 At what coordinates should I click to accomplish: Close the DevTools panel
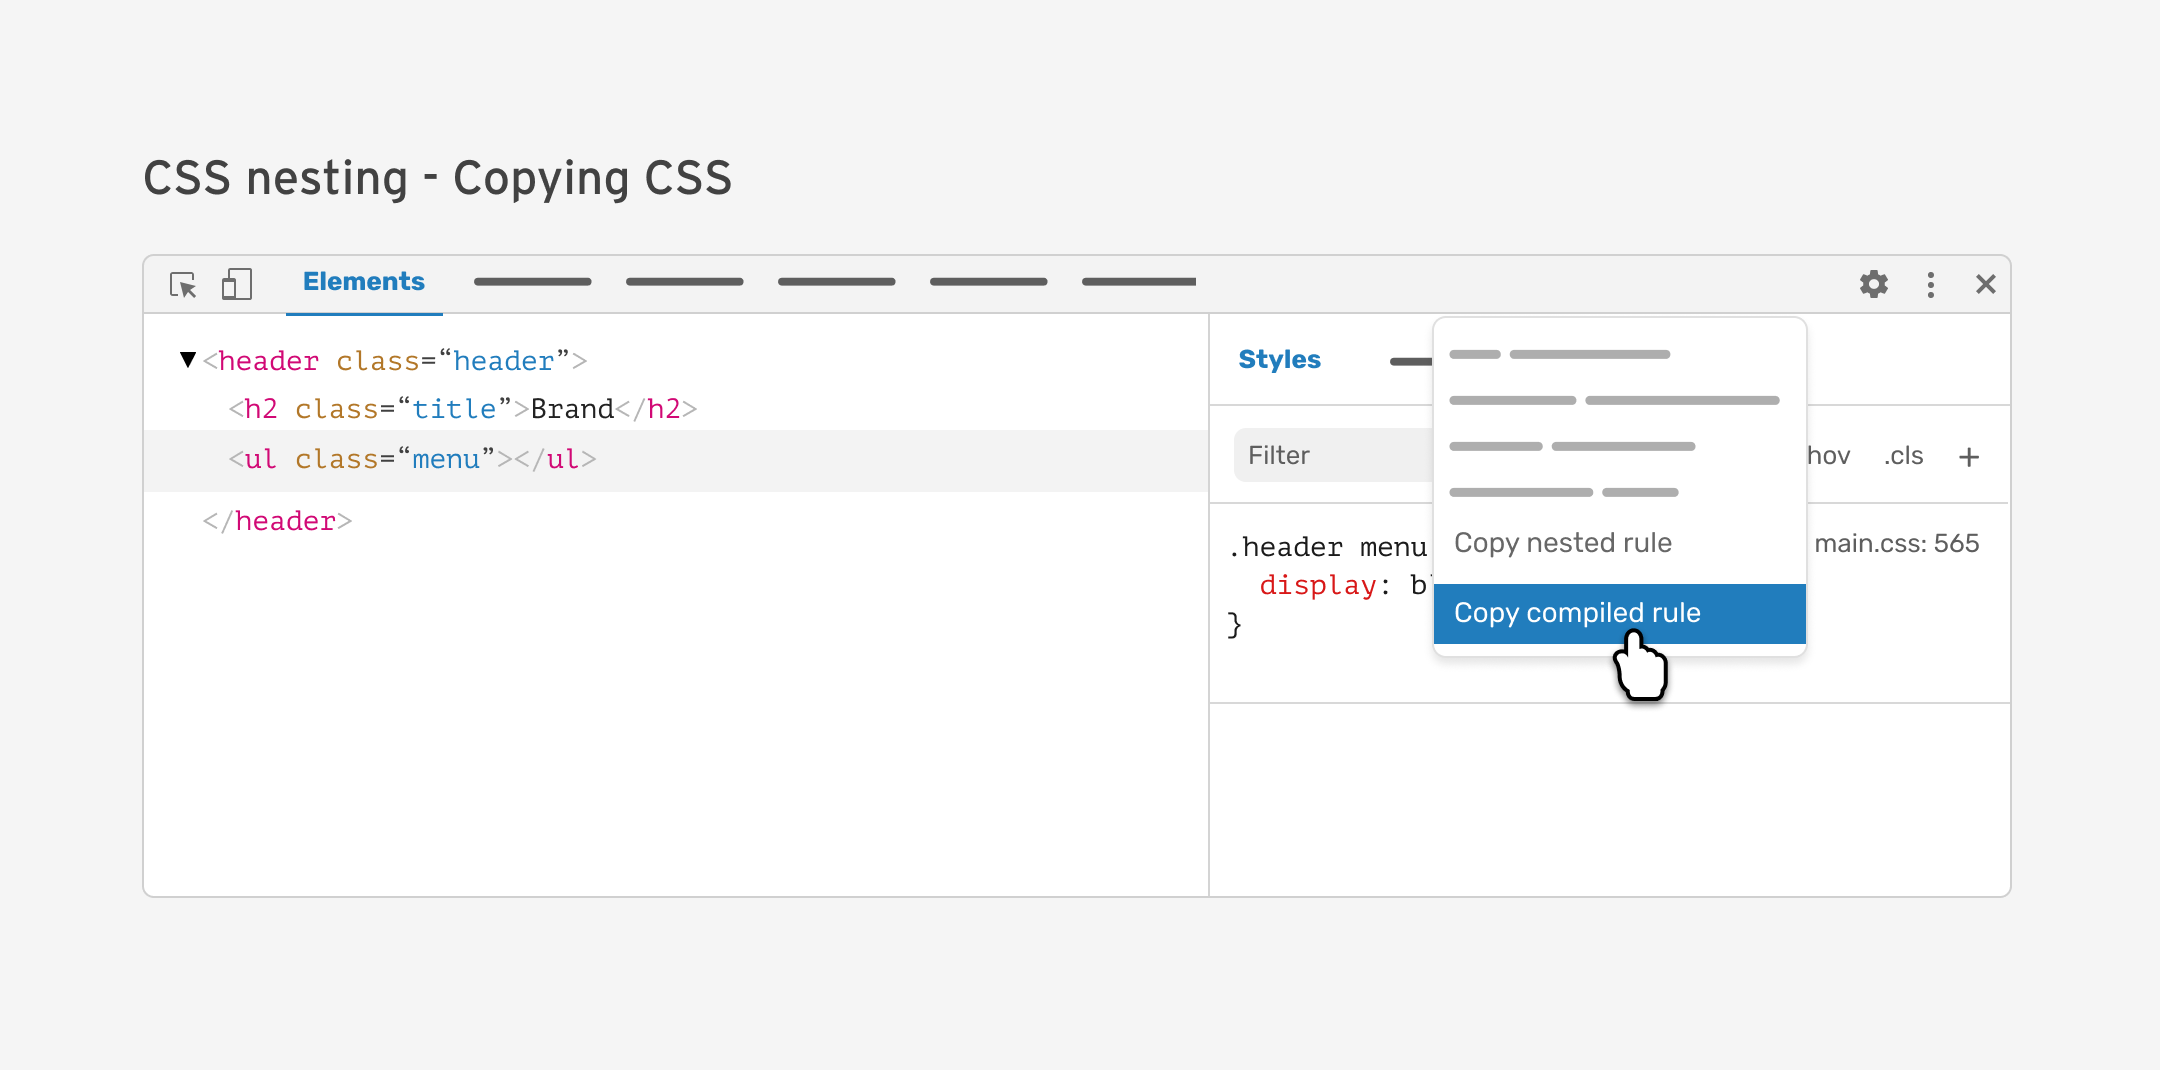click(1985, 285)
